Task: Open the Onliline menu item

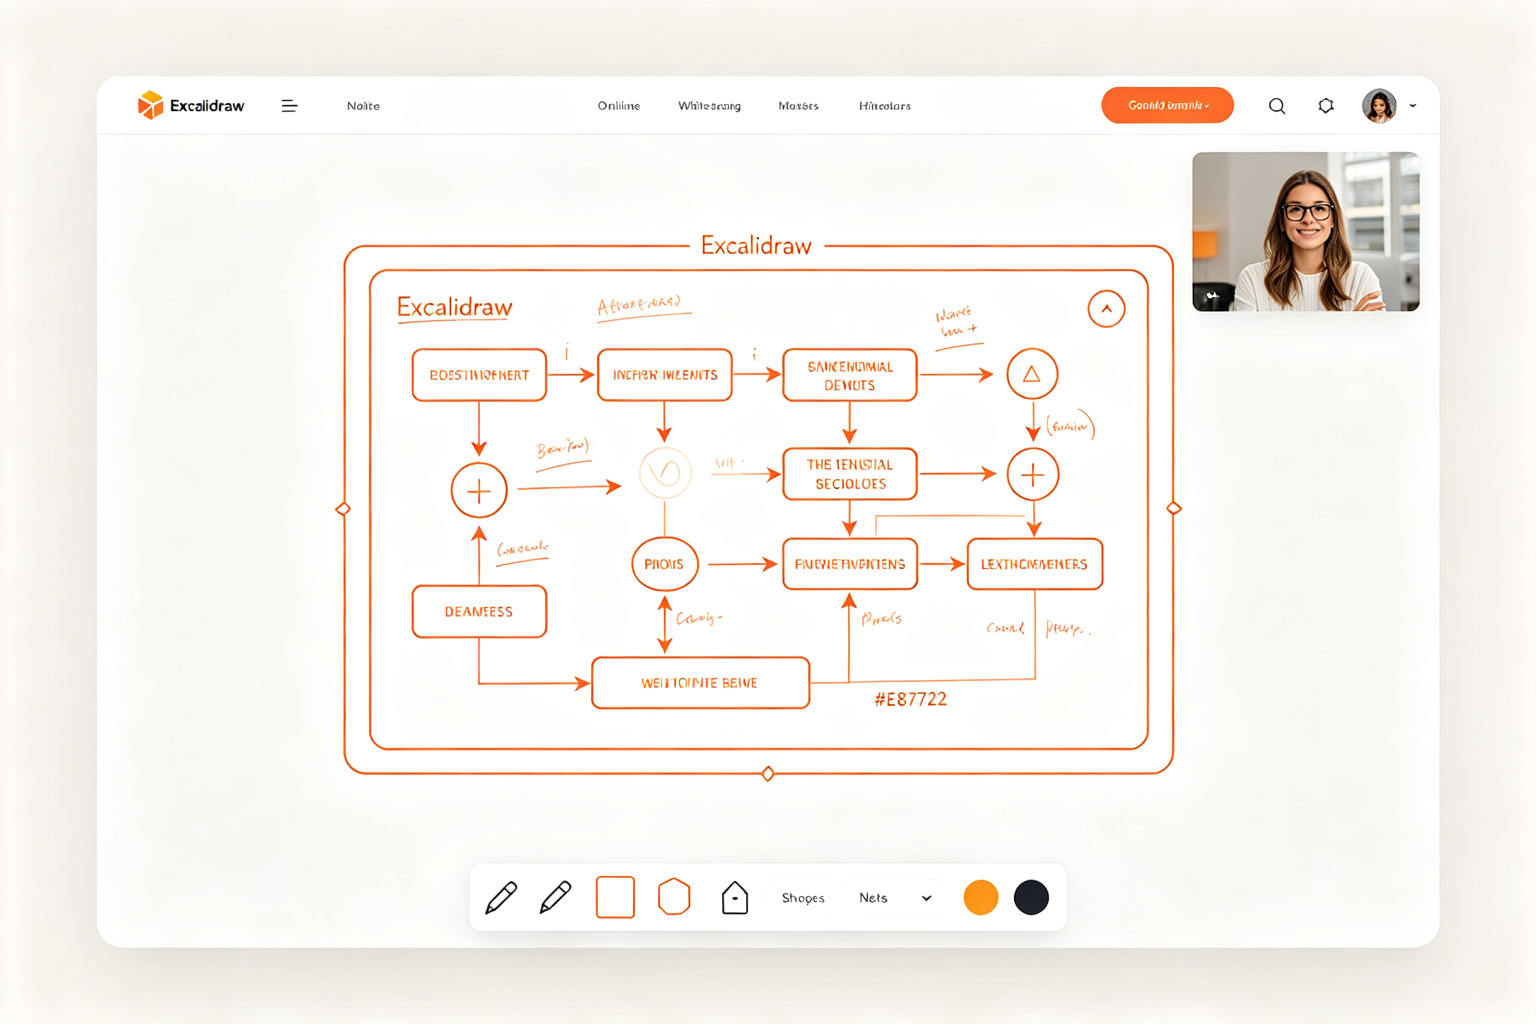Action: click(619, 106)
